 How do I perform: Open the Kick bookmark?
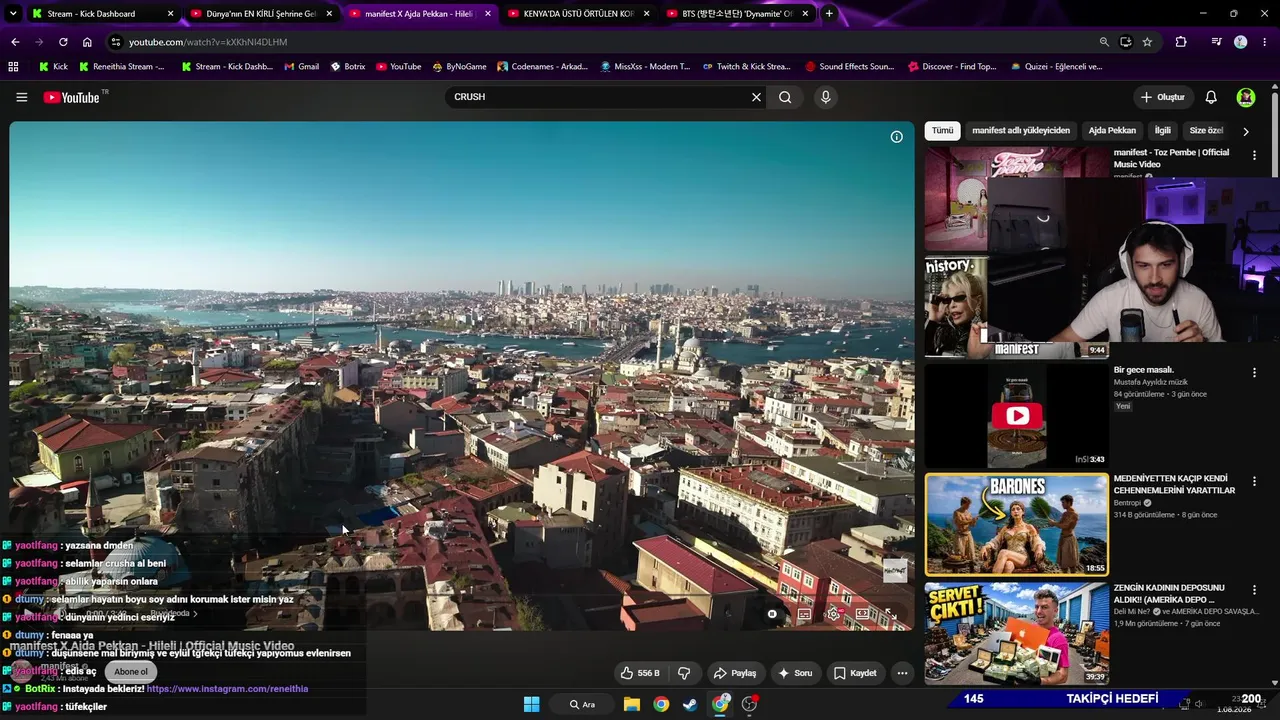point(54,67)
